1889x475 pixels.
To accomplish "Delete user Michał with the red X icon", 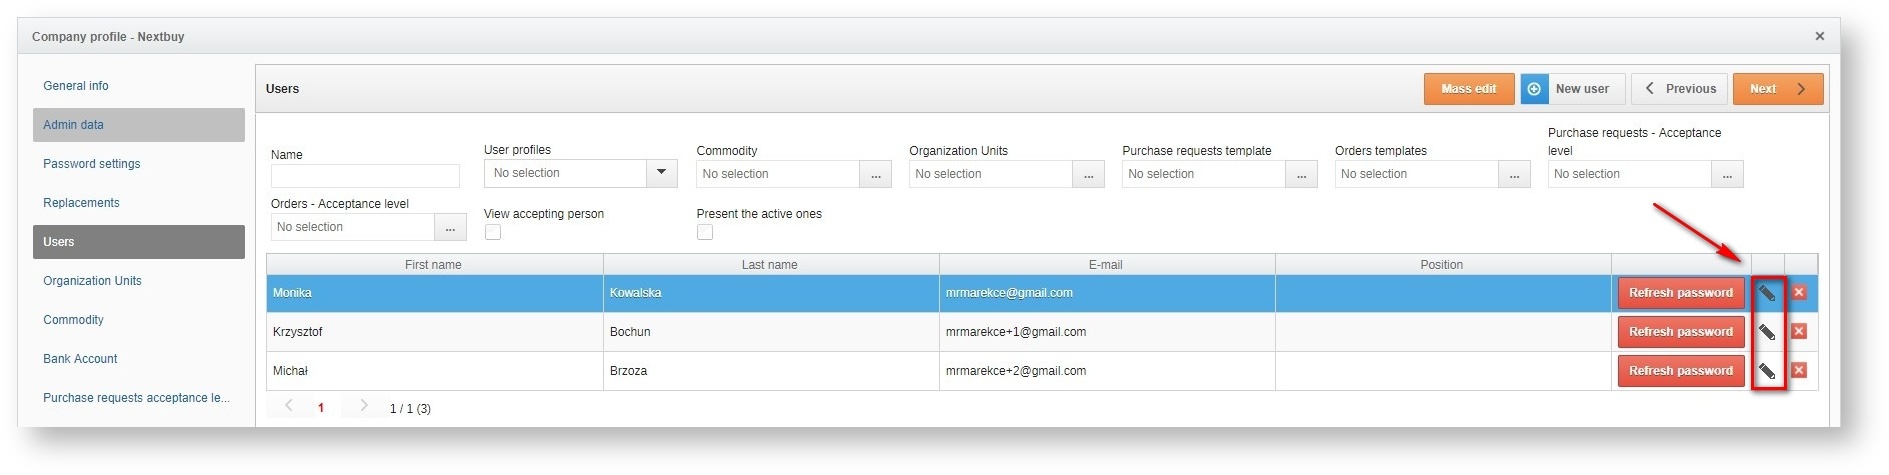I will click(1799, 371).
